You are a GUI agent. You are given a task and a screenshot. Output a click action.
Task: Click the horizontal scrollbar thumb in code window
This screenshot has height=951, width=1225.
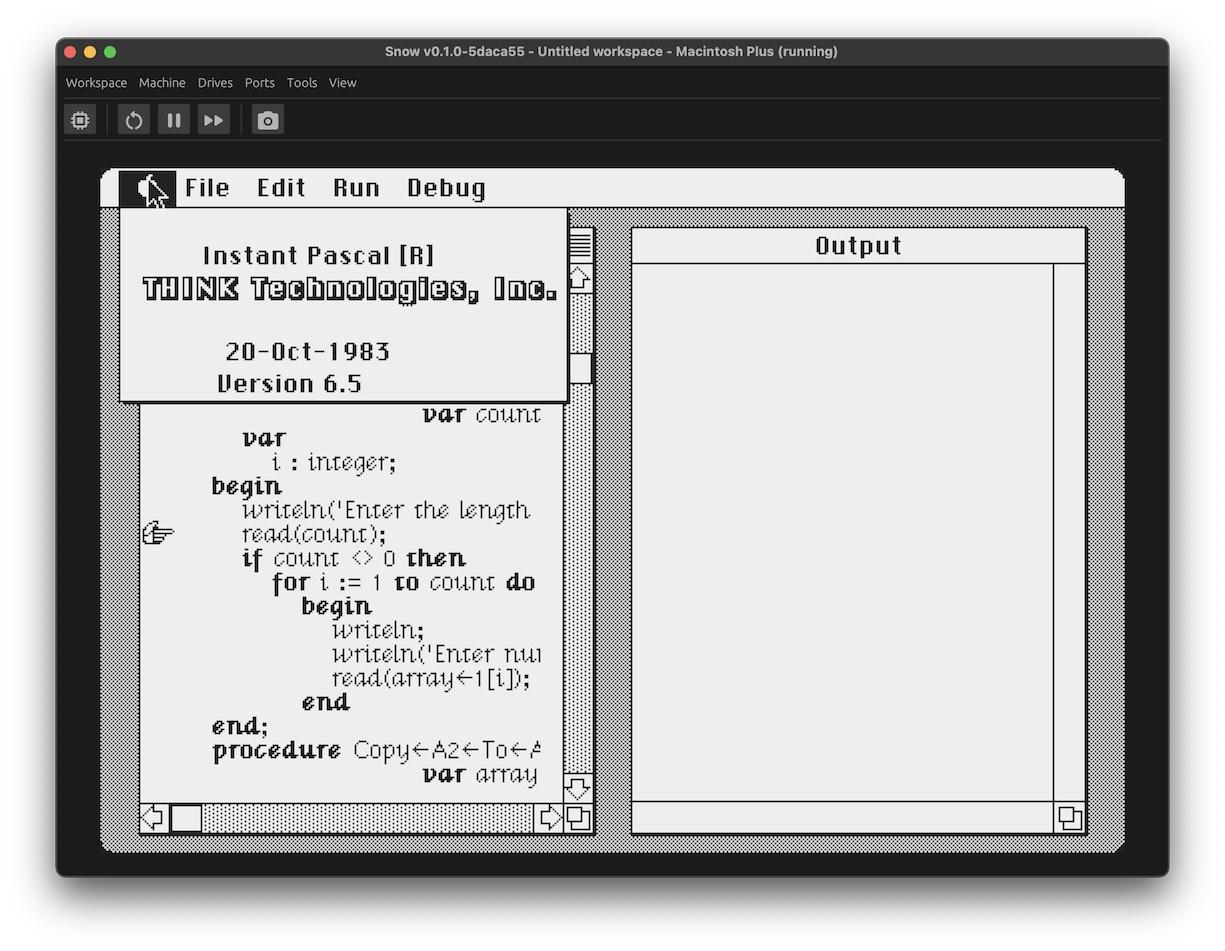[x=186, y=818]
